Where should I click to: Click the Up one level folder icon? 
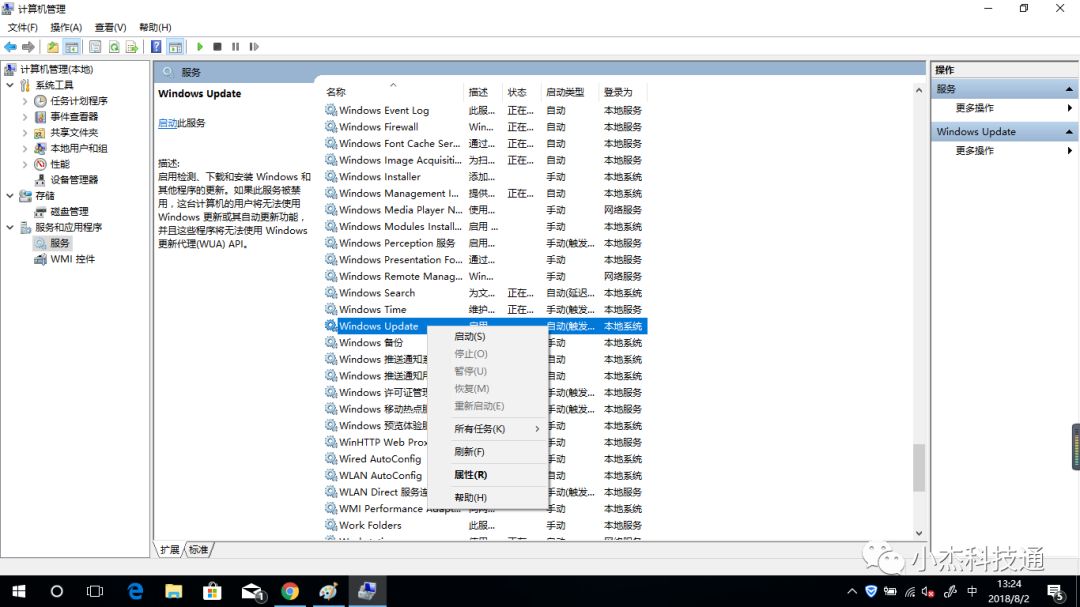(52, 47)
